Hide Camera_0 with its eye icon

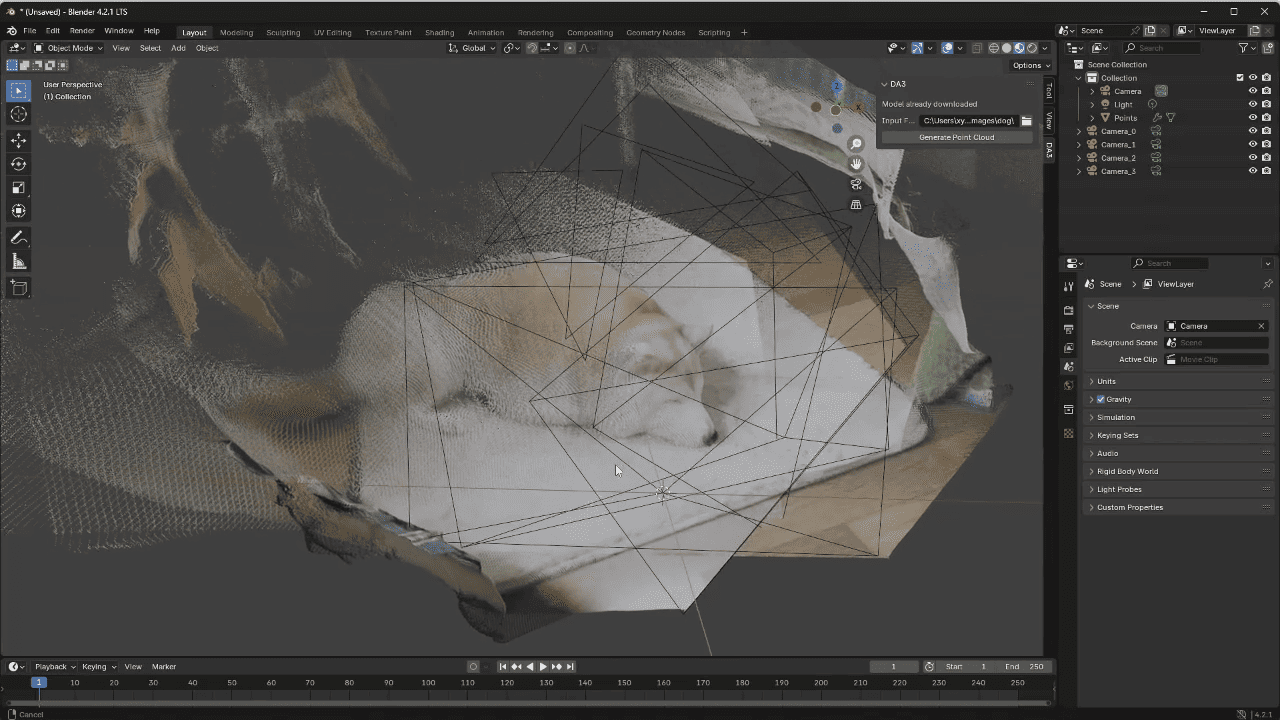pyautogui.click(x=1252, y=131)
